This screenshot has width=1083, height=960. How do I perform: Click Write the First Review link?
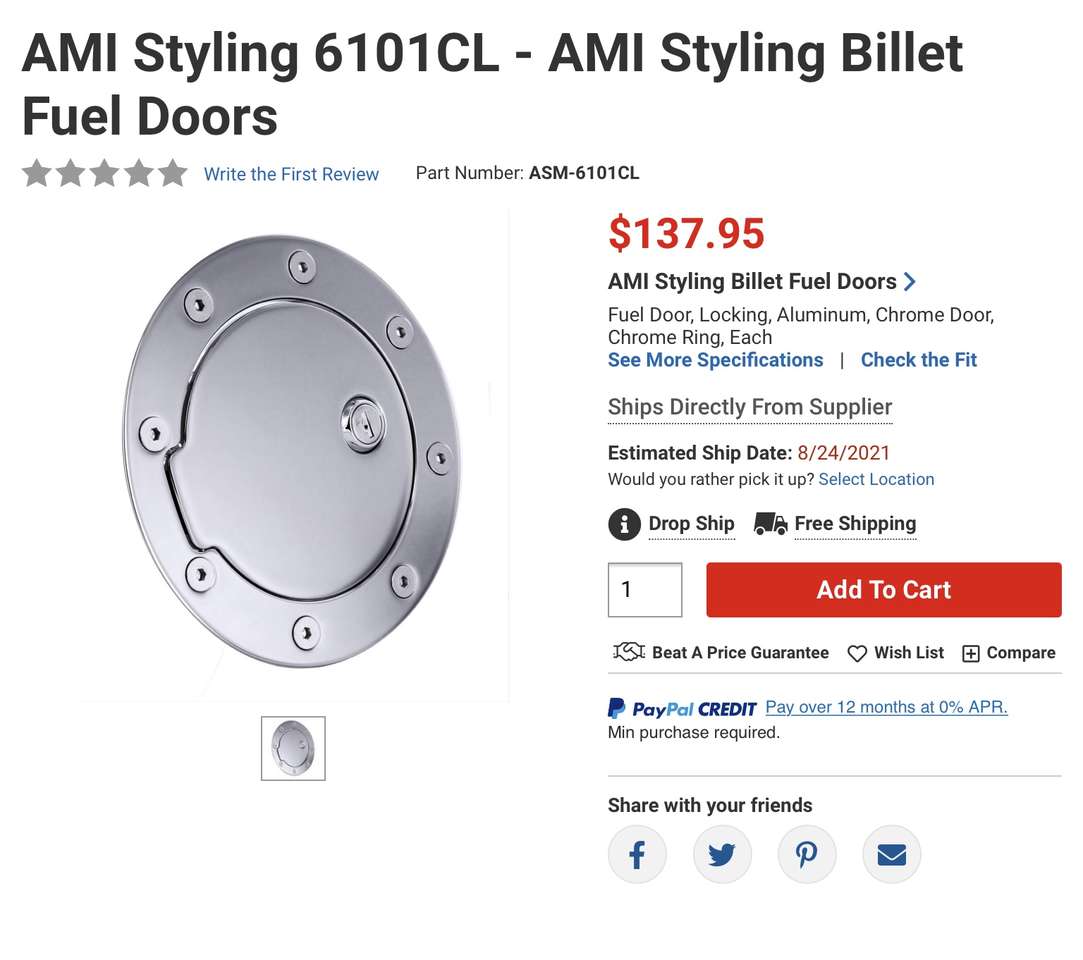pos(291,174)
